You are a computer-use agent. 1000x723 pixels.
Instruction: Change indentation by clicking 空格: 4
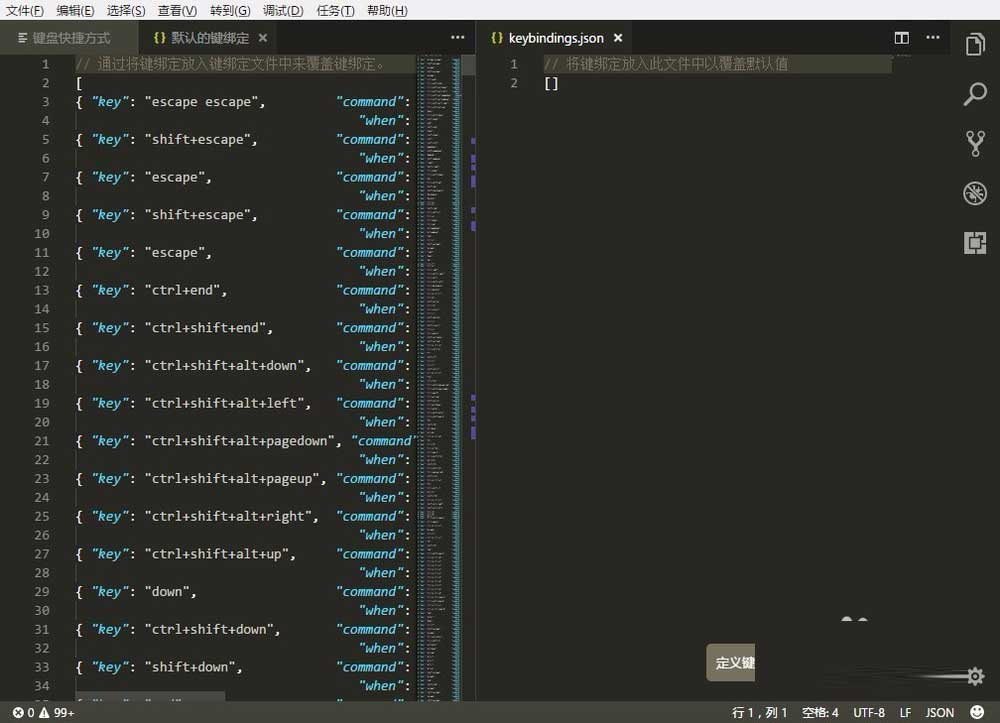pos(820,712)
